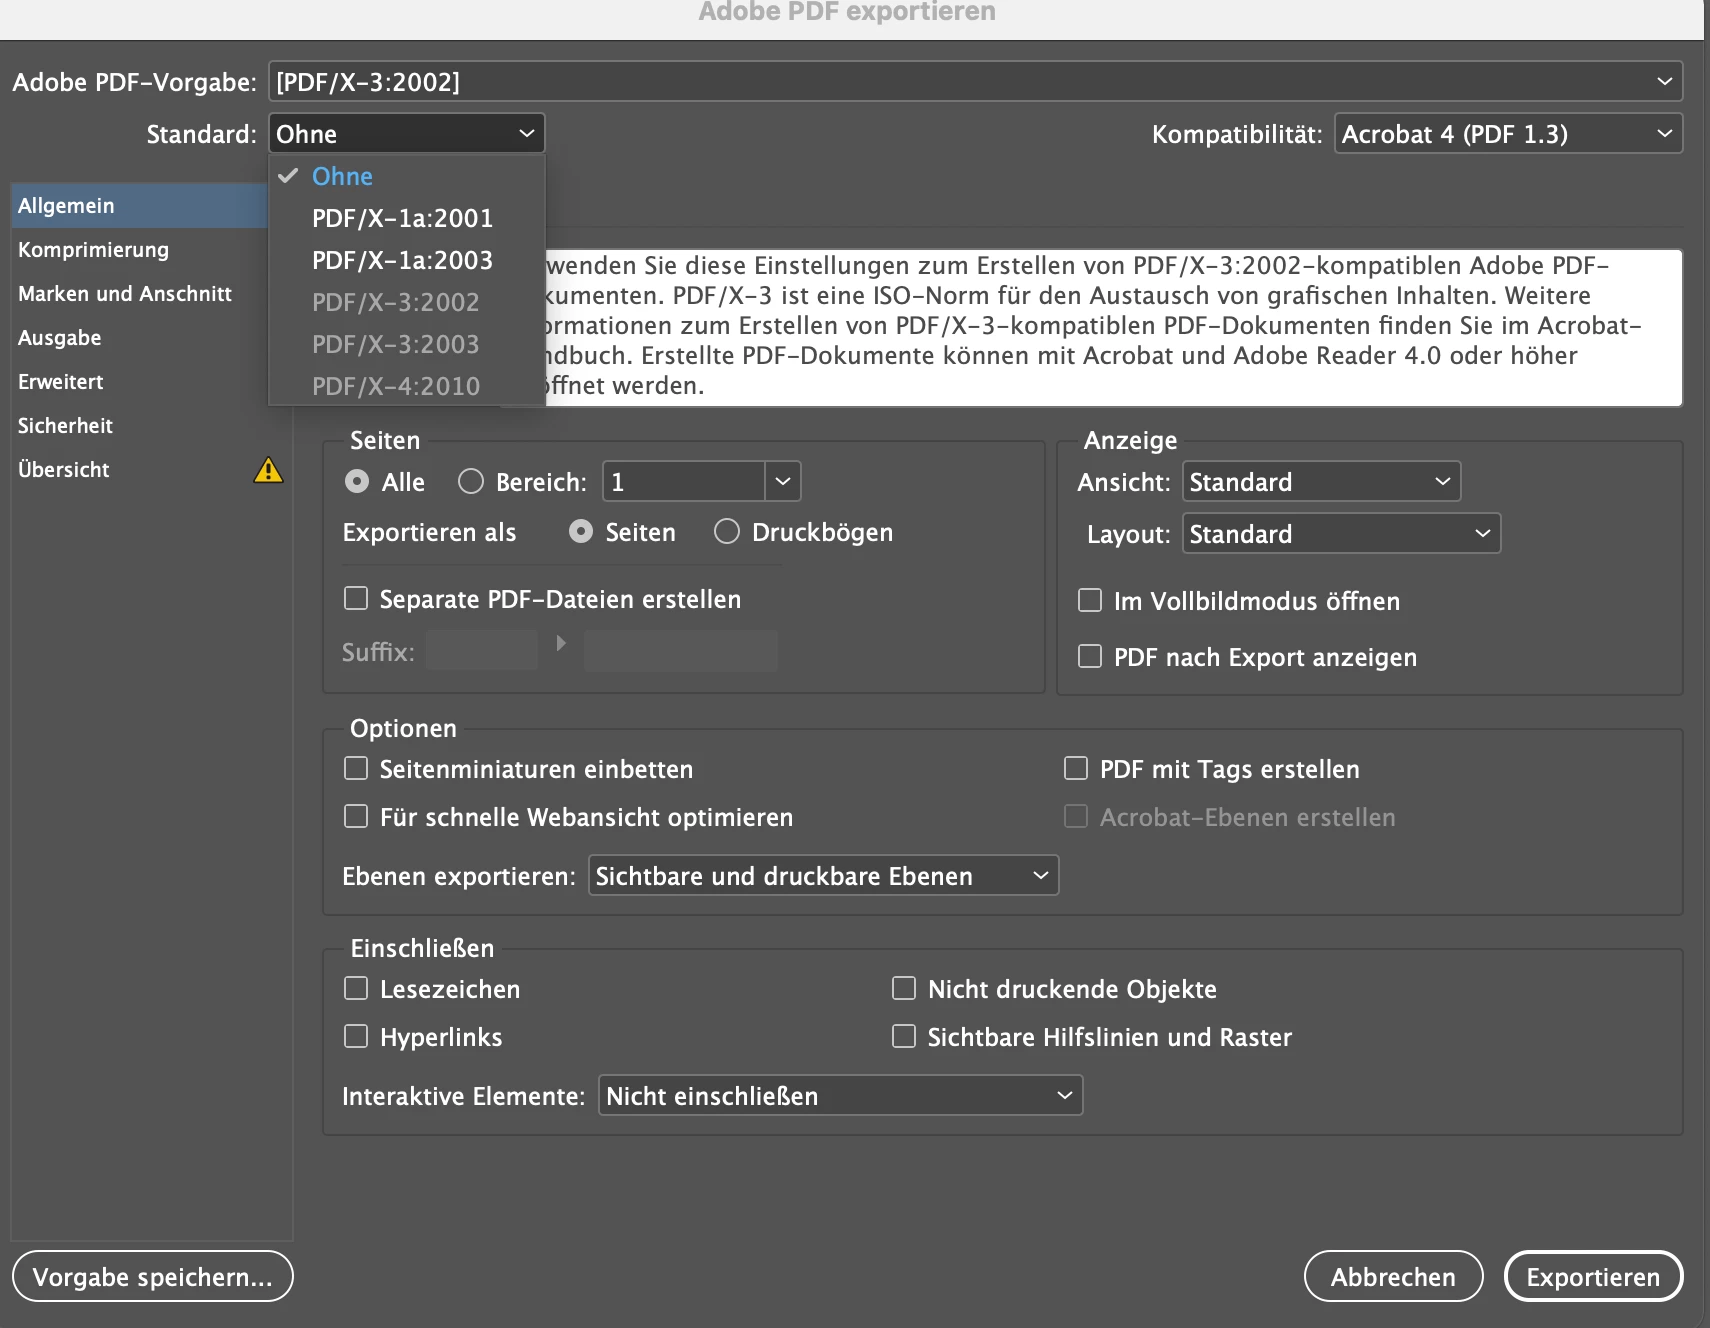Check Seitenminiaturen einbetten option

click(x=356, y=768)
